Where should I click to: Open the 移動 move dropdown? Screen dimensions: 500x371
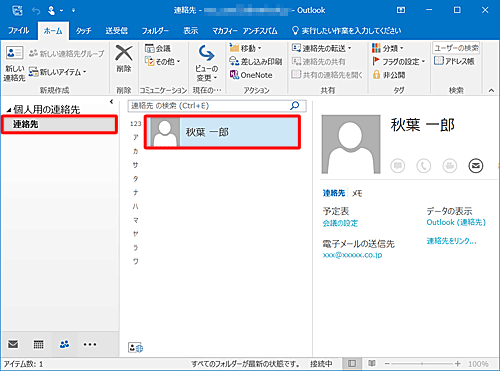pyautogui.click(x=245, y=48)
